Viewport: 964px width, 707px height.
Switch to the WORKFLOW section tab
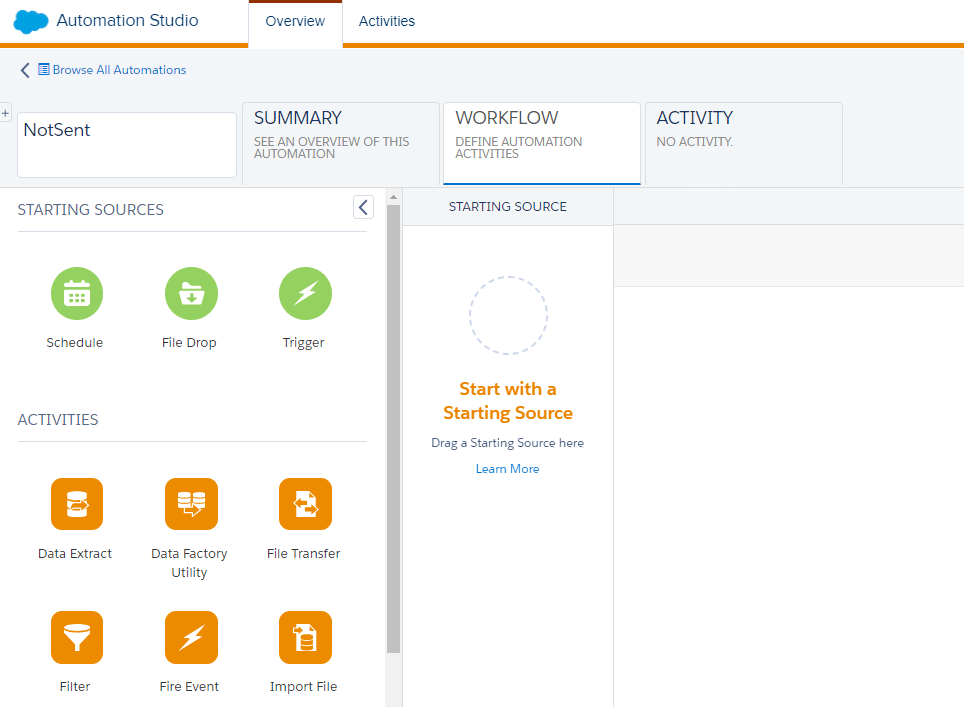click(542, 143)
